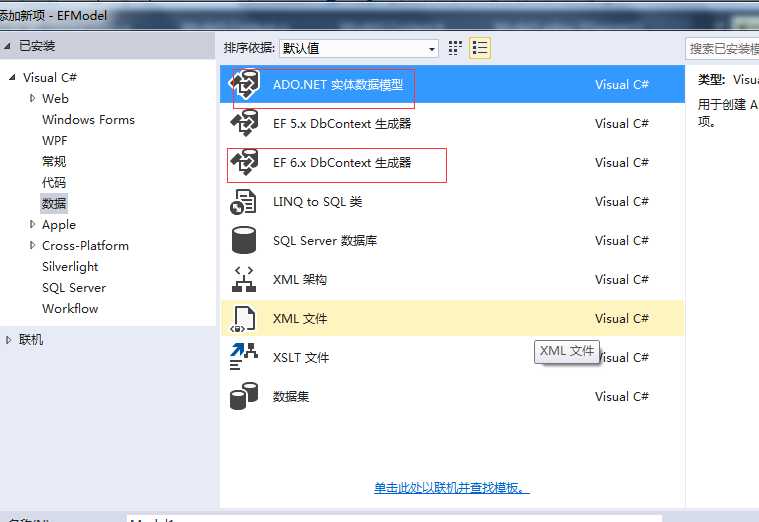Click the LINQ to SQL class icon
759x522 pixels.
pos(243,201)
